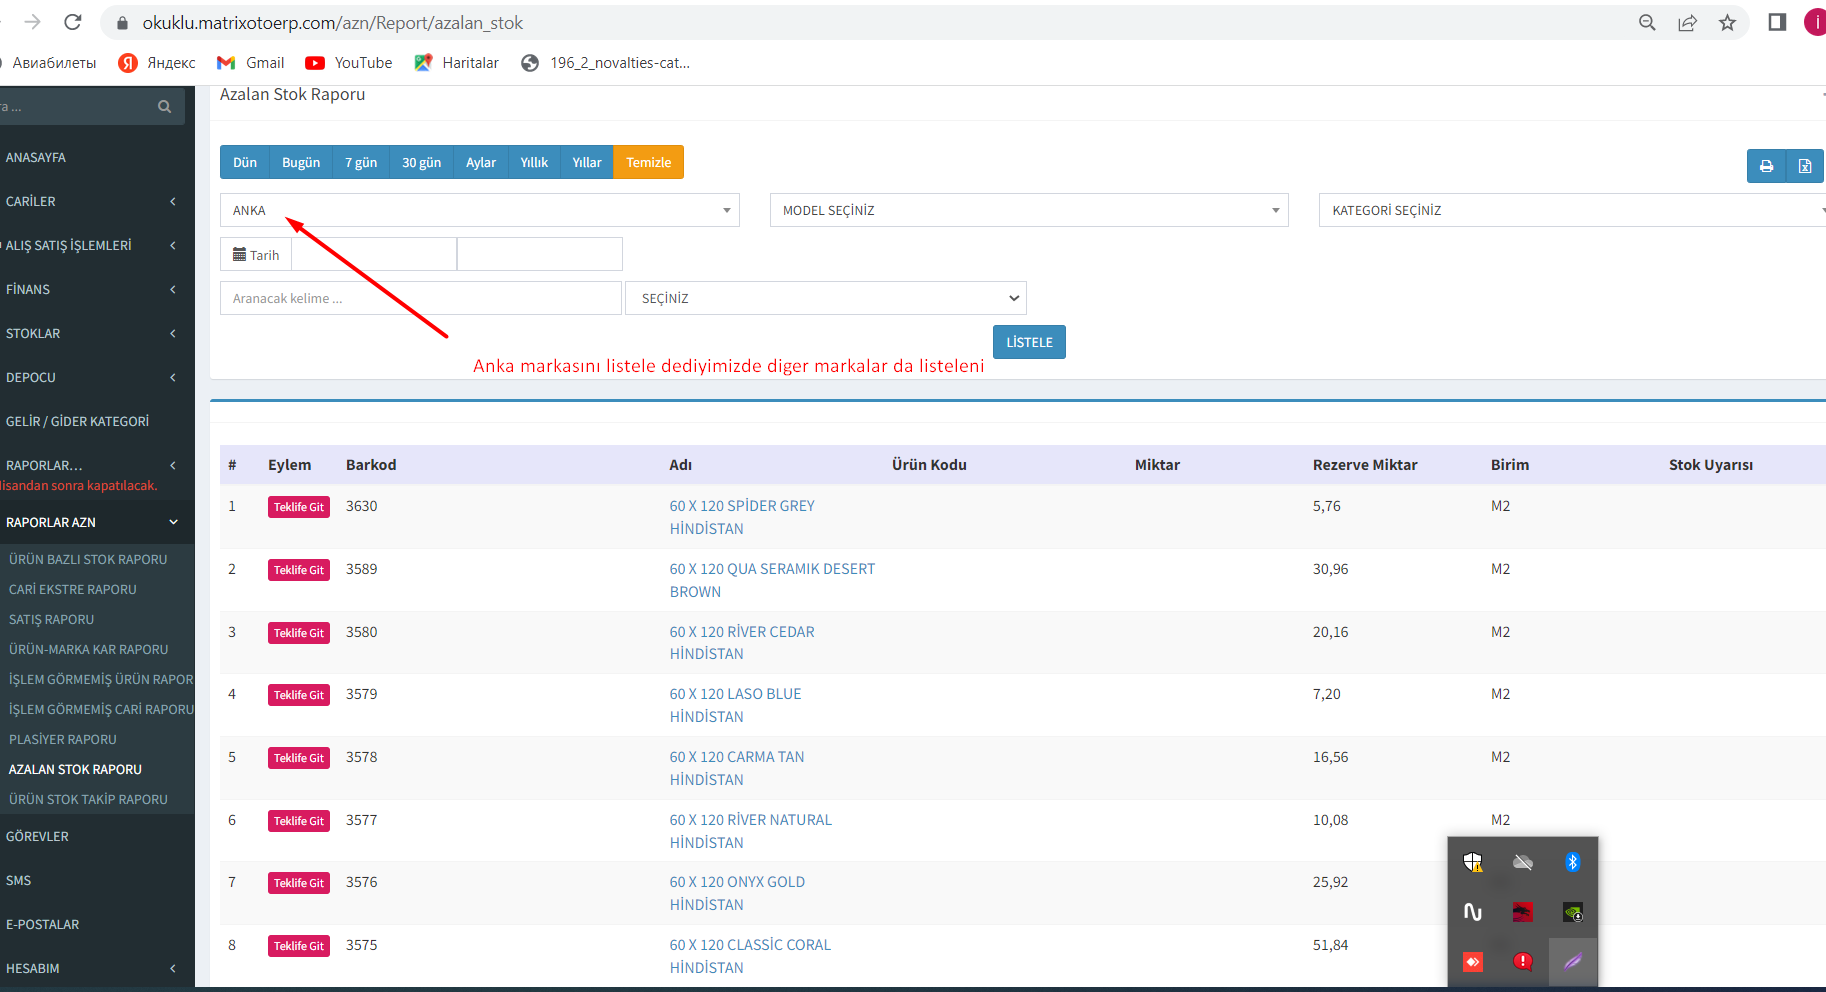Click the orange Temizle button
Image resolution: width=1826 pixels, height=992 pixels.
coord(648,162)
